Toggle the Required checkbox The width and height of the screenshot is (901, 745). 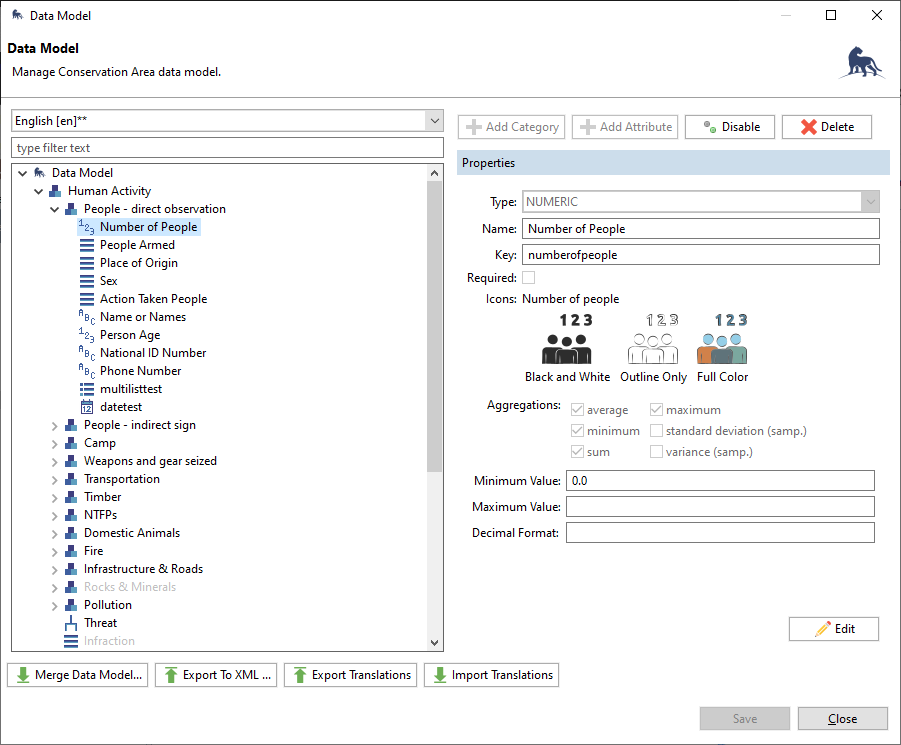pos(528,278)
